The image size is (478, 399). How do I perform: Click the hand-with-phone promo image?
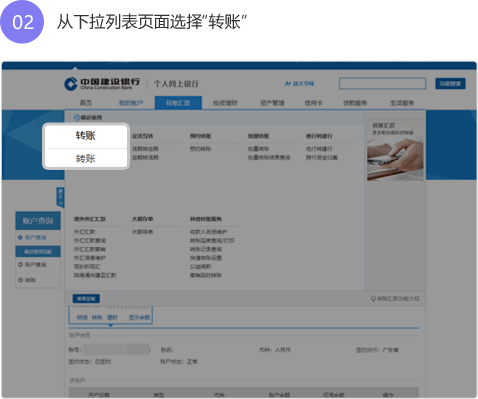coord(395,159)
